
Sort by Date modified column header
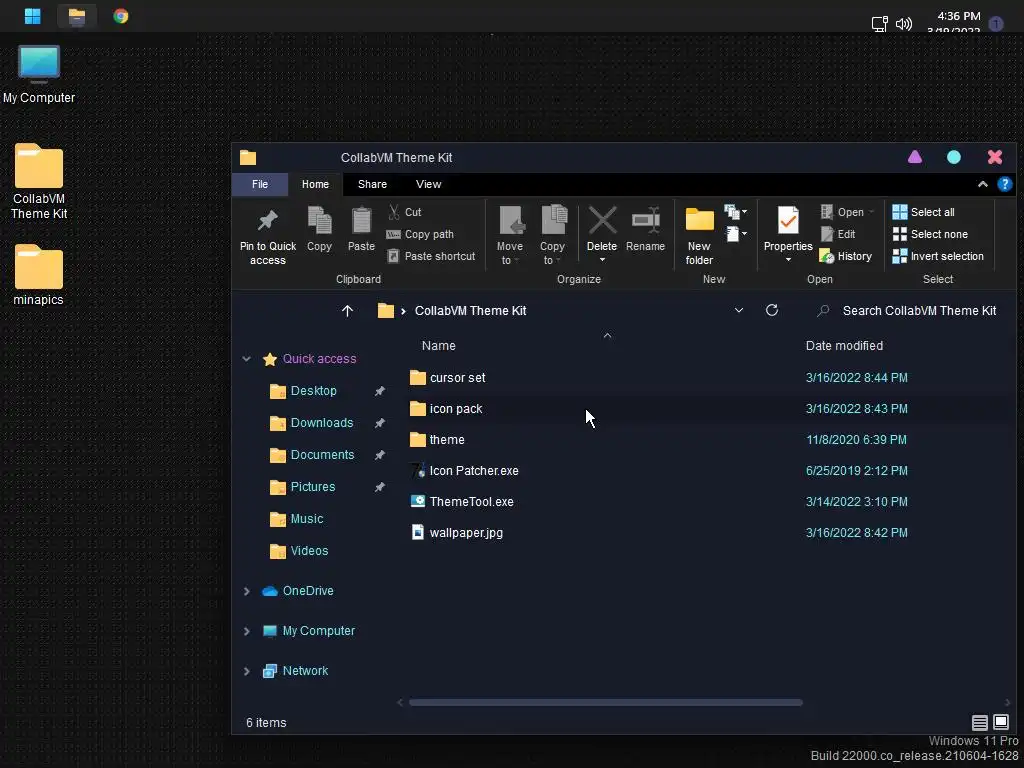[844, 345]
